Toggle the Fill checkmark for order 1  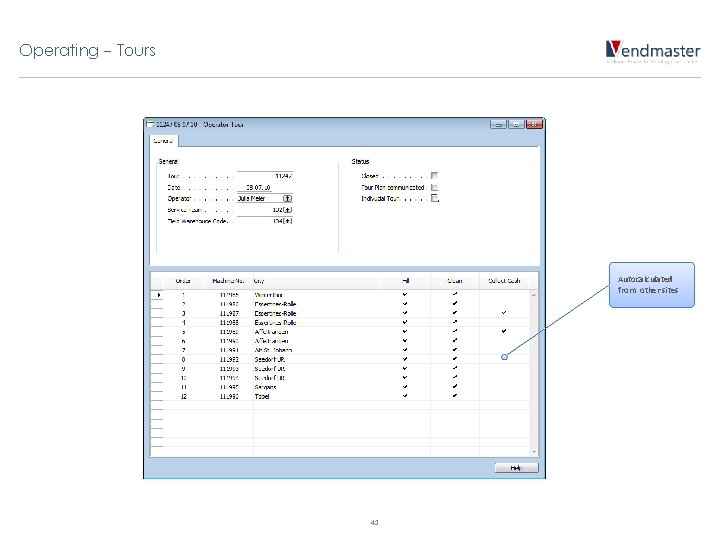[405, 294]
